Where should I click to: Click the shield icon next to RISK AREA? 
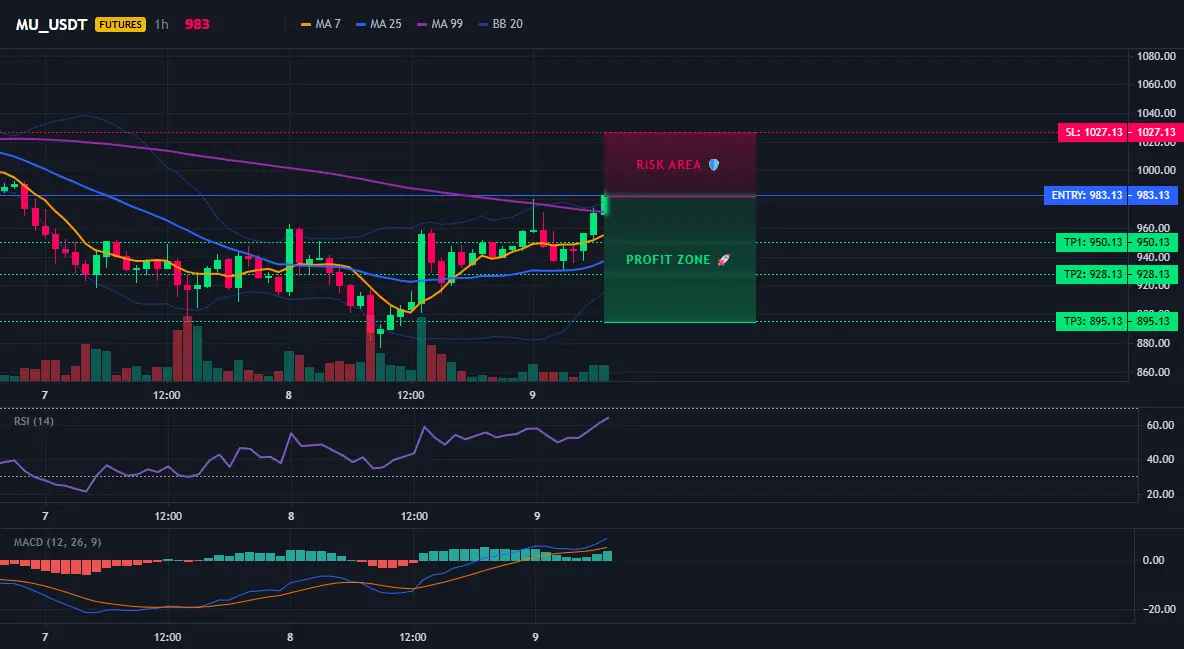(714, 165)
